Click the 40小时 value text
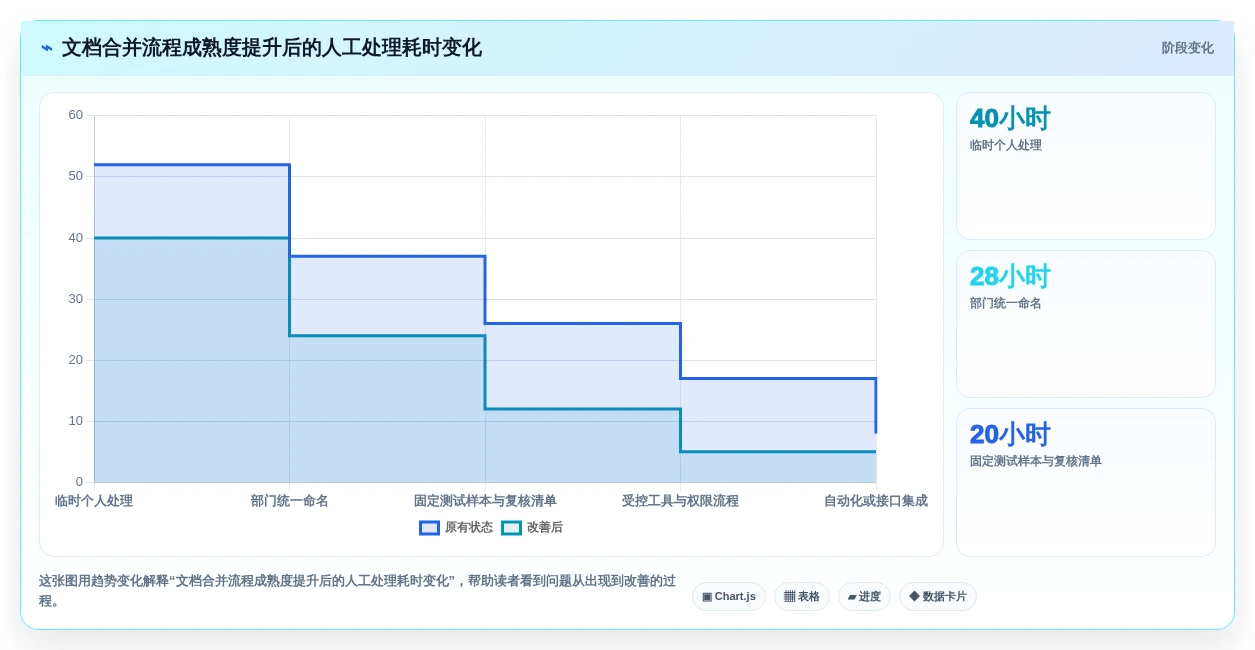Screen dimensions: 1255x650 coord(1010,118)
